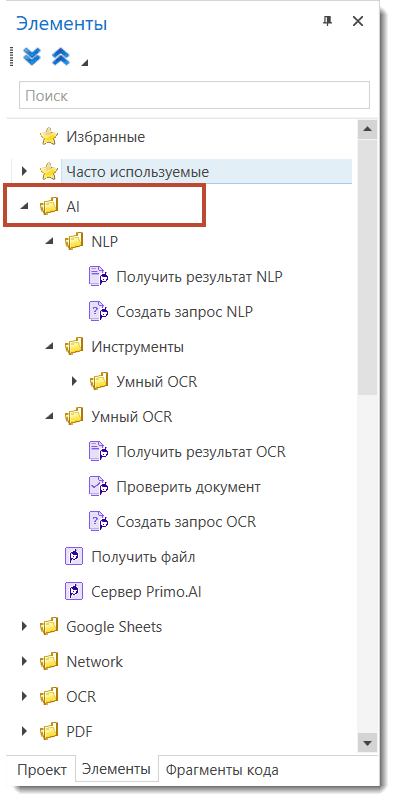Click scrollbar down arrow

367,742
